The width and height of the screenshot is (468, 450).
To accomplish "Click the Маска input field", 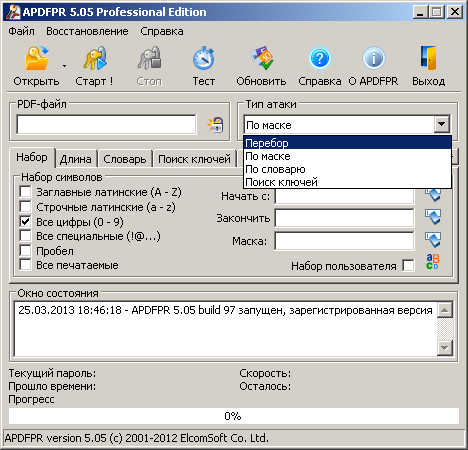I will pos(344,241).
